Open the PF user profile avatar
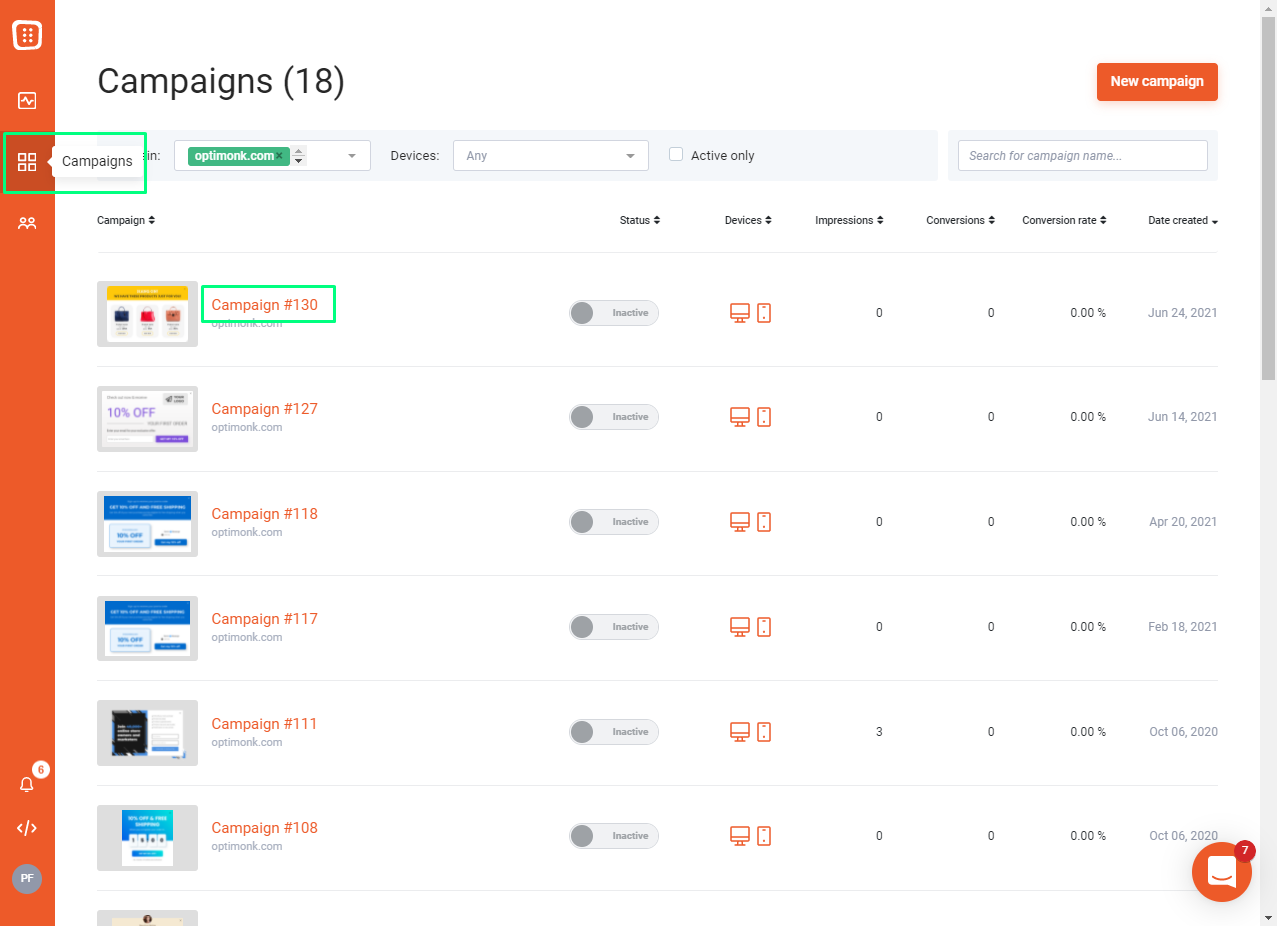The width and height of the screenshot is (1277, 926). click(x=27, y=879)
